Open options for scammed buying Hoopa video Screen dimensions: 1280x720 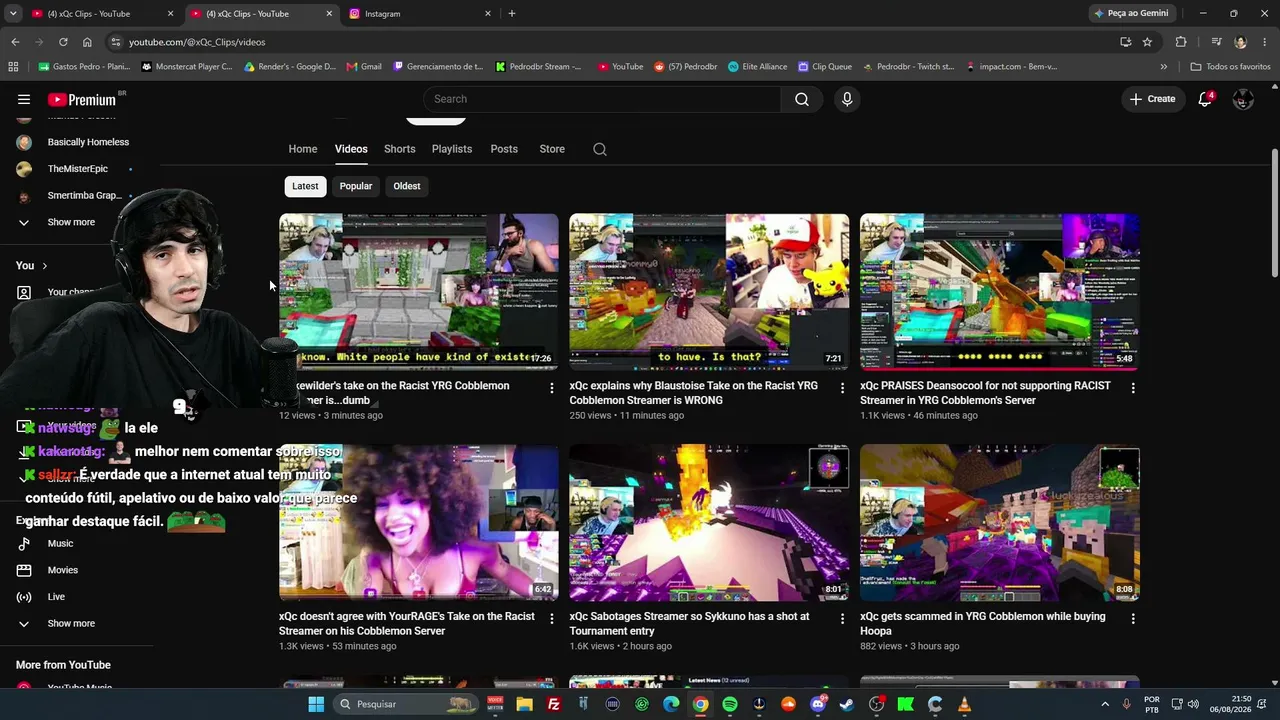(1133, 619)
